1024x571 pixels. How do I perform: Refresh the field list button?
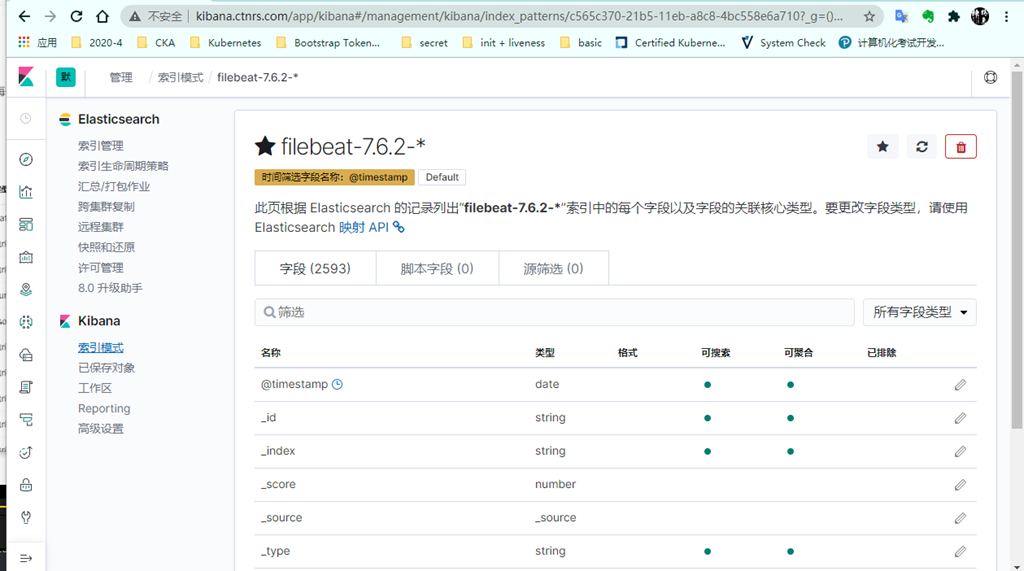point(921,146)
